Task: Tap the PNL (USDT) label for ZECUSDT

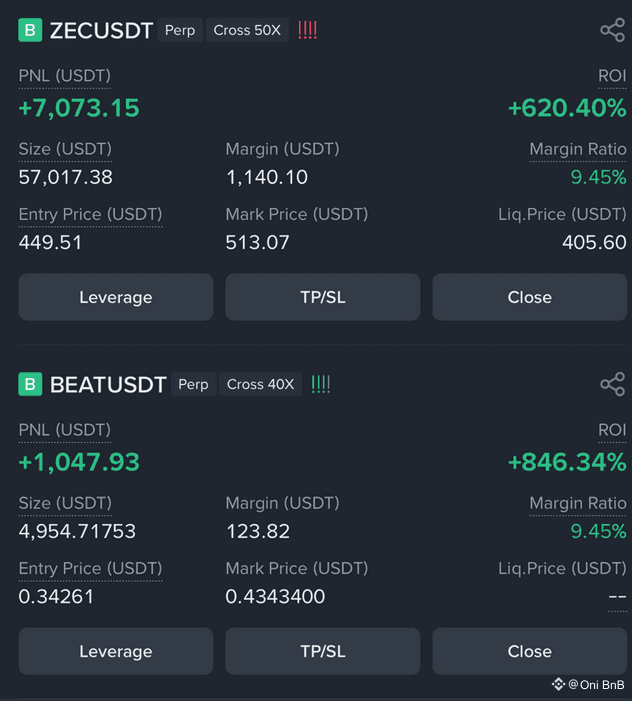Action: 65,76
